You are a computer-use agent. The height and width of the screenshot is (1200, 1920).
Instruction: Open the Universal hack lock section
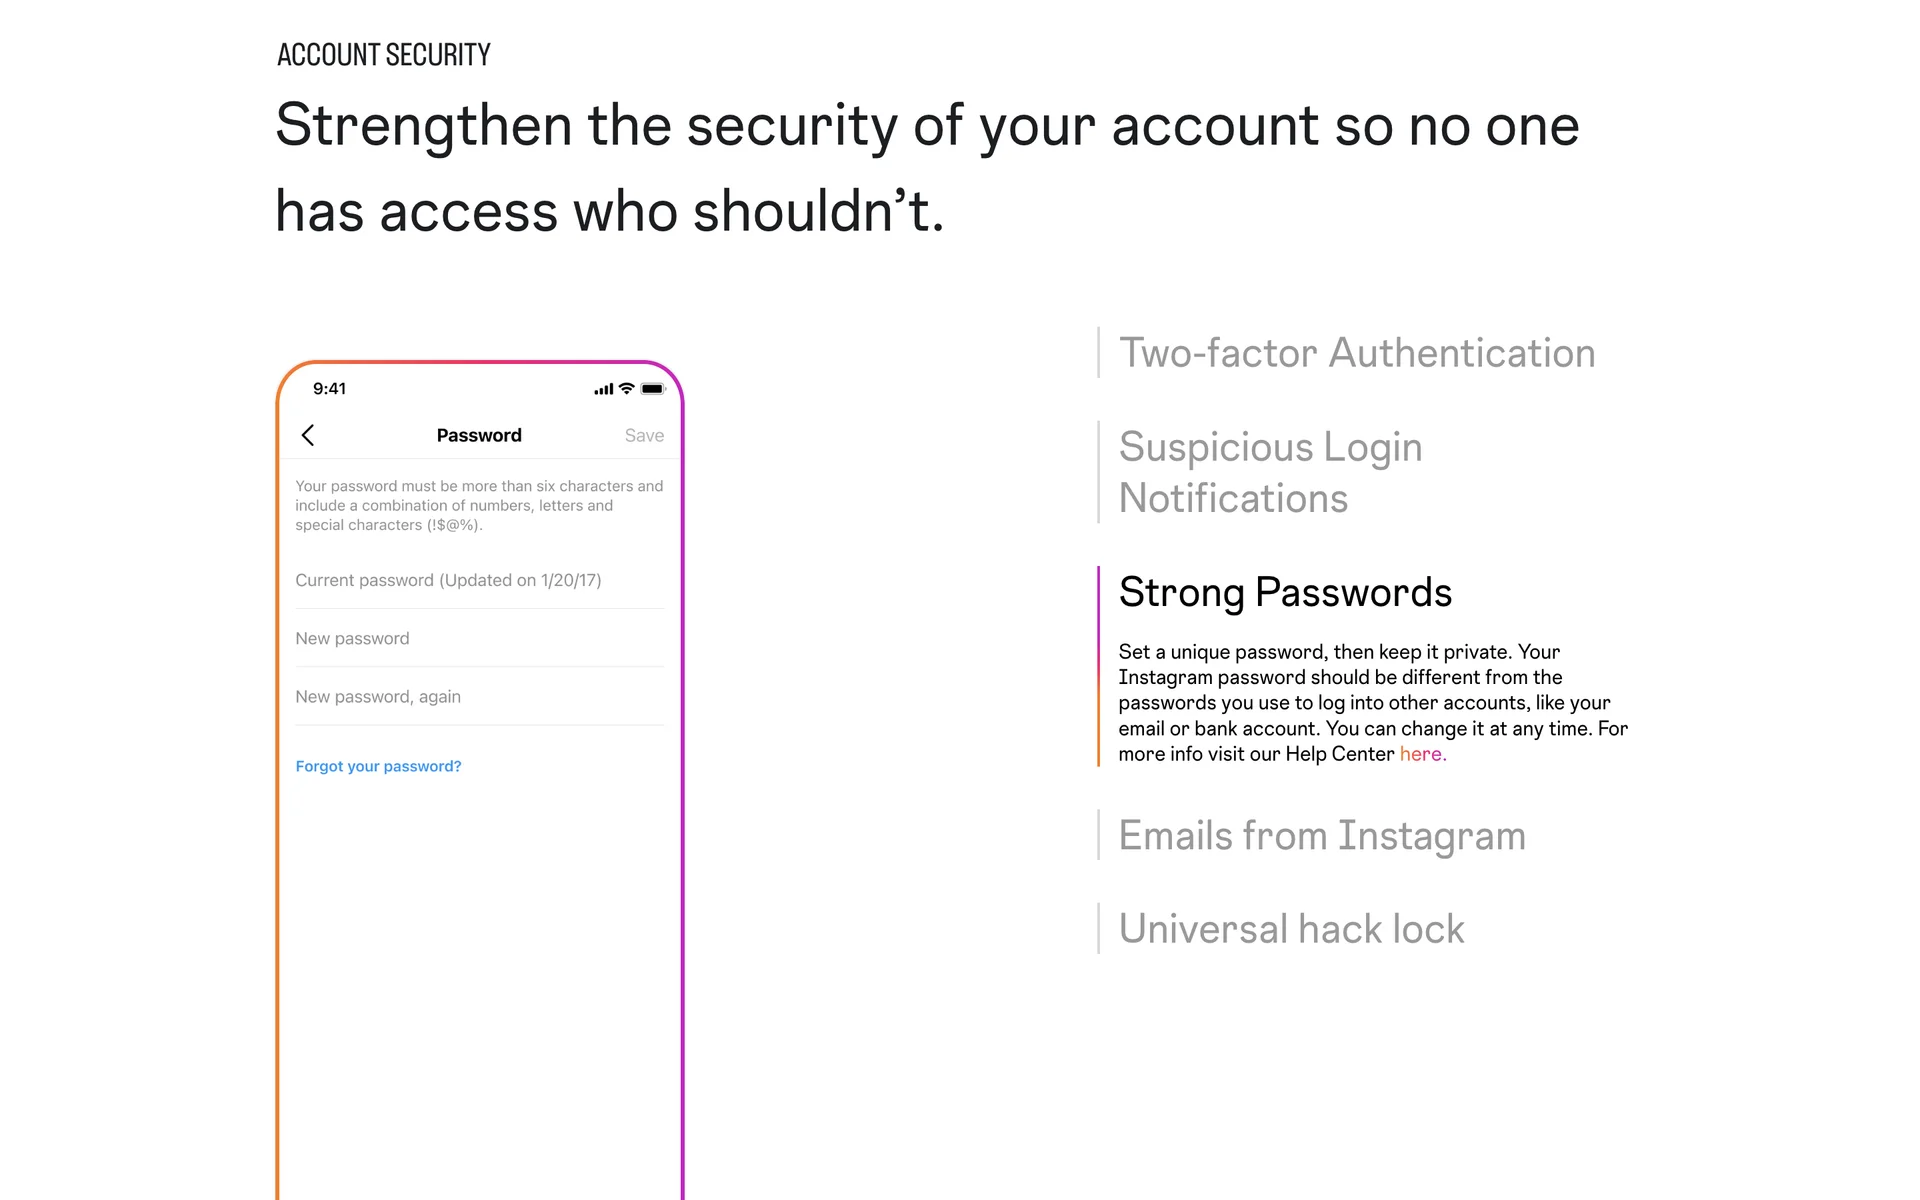pyautogui.click(x=1291, y=929)
